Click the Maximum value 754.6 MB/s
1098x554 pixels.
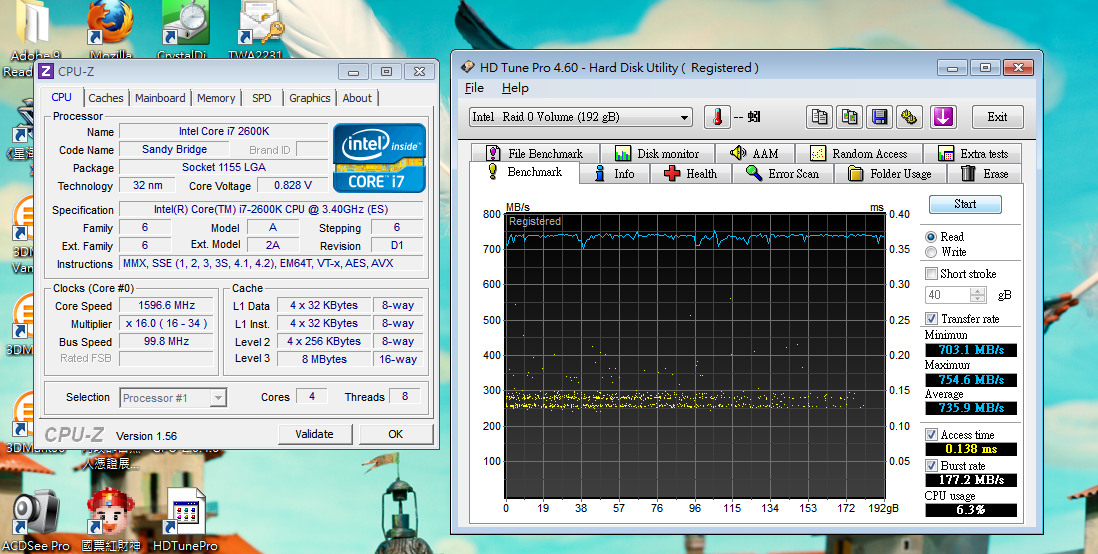971,380
